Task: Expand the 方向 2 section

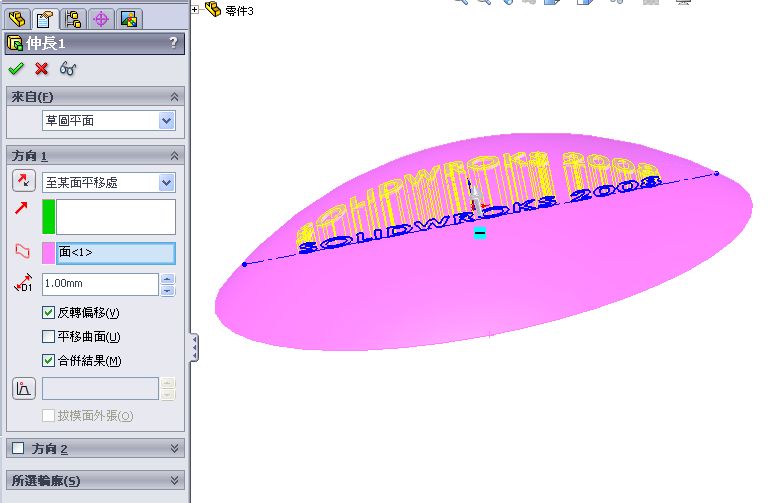Action: pos(174,448)
